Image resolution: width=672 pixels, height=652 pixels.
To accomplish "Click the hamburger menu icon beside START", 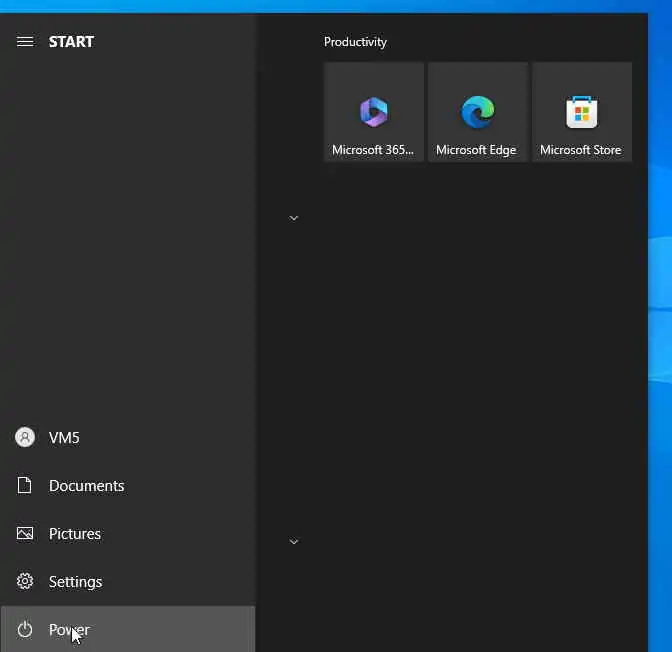I will click(x=25, y=42).
